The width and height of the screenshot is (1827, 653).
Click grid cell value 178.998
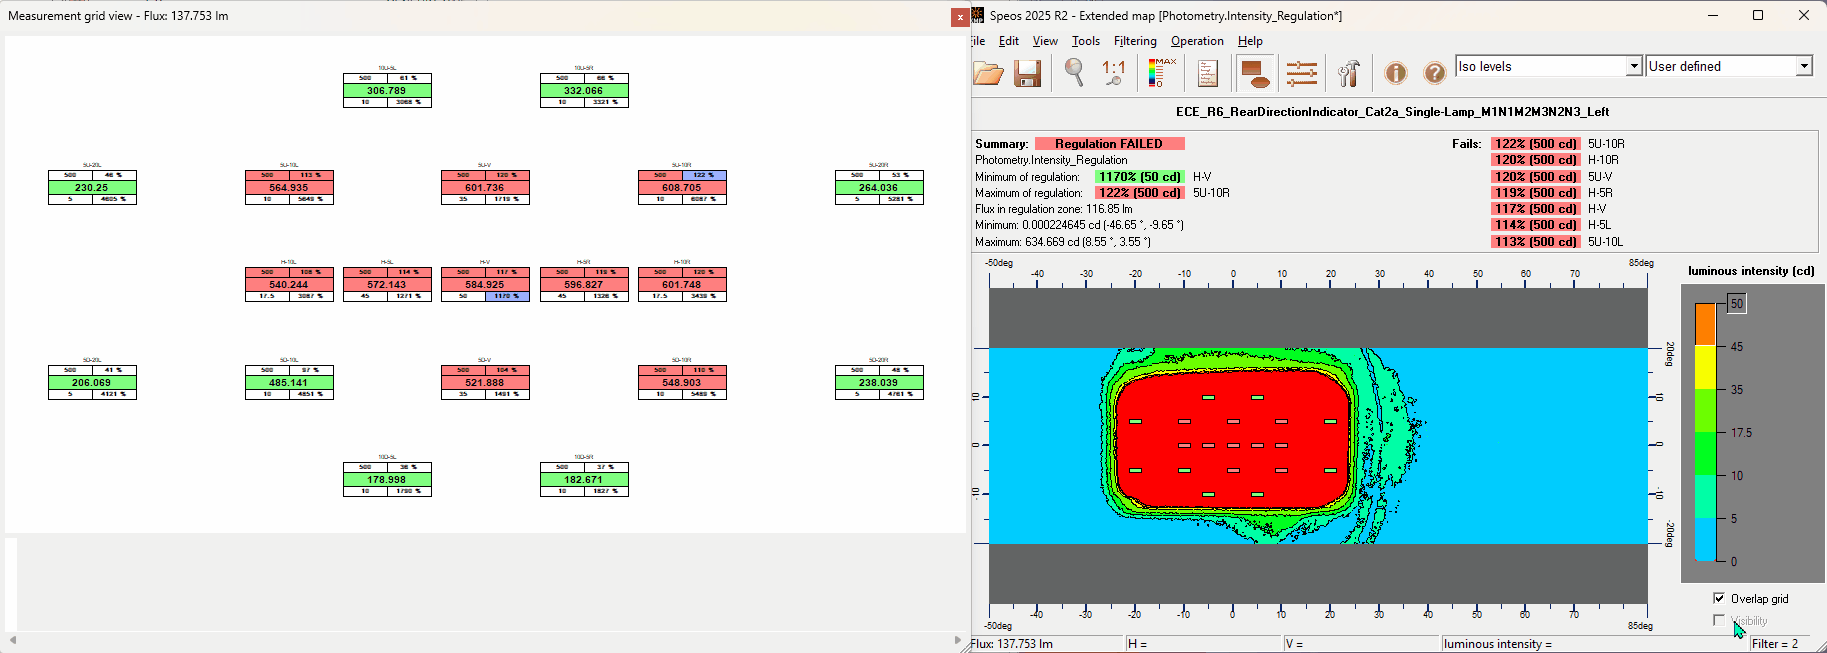387,479
